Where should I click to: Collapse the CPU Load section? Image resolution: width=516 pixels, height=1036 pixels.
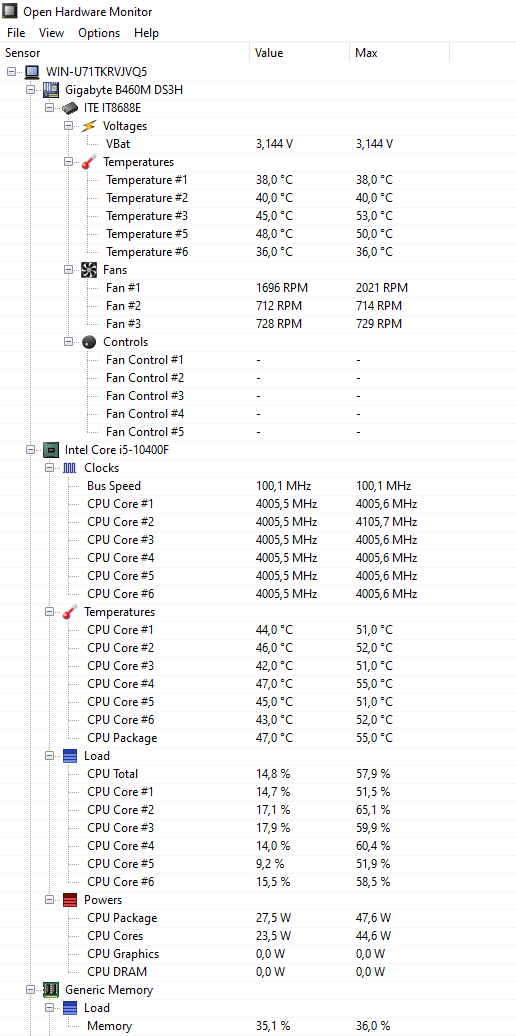pyautogui.click(x=49, y=756)
